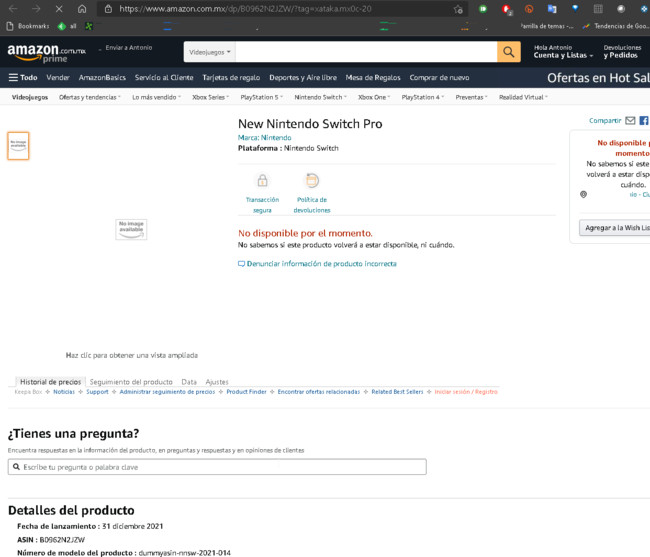Image resolution: width=650 pixels, height=557 pixels.
Task: Open Ofertas en Hot Sale banner
Action: [598, 77]
